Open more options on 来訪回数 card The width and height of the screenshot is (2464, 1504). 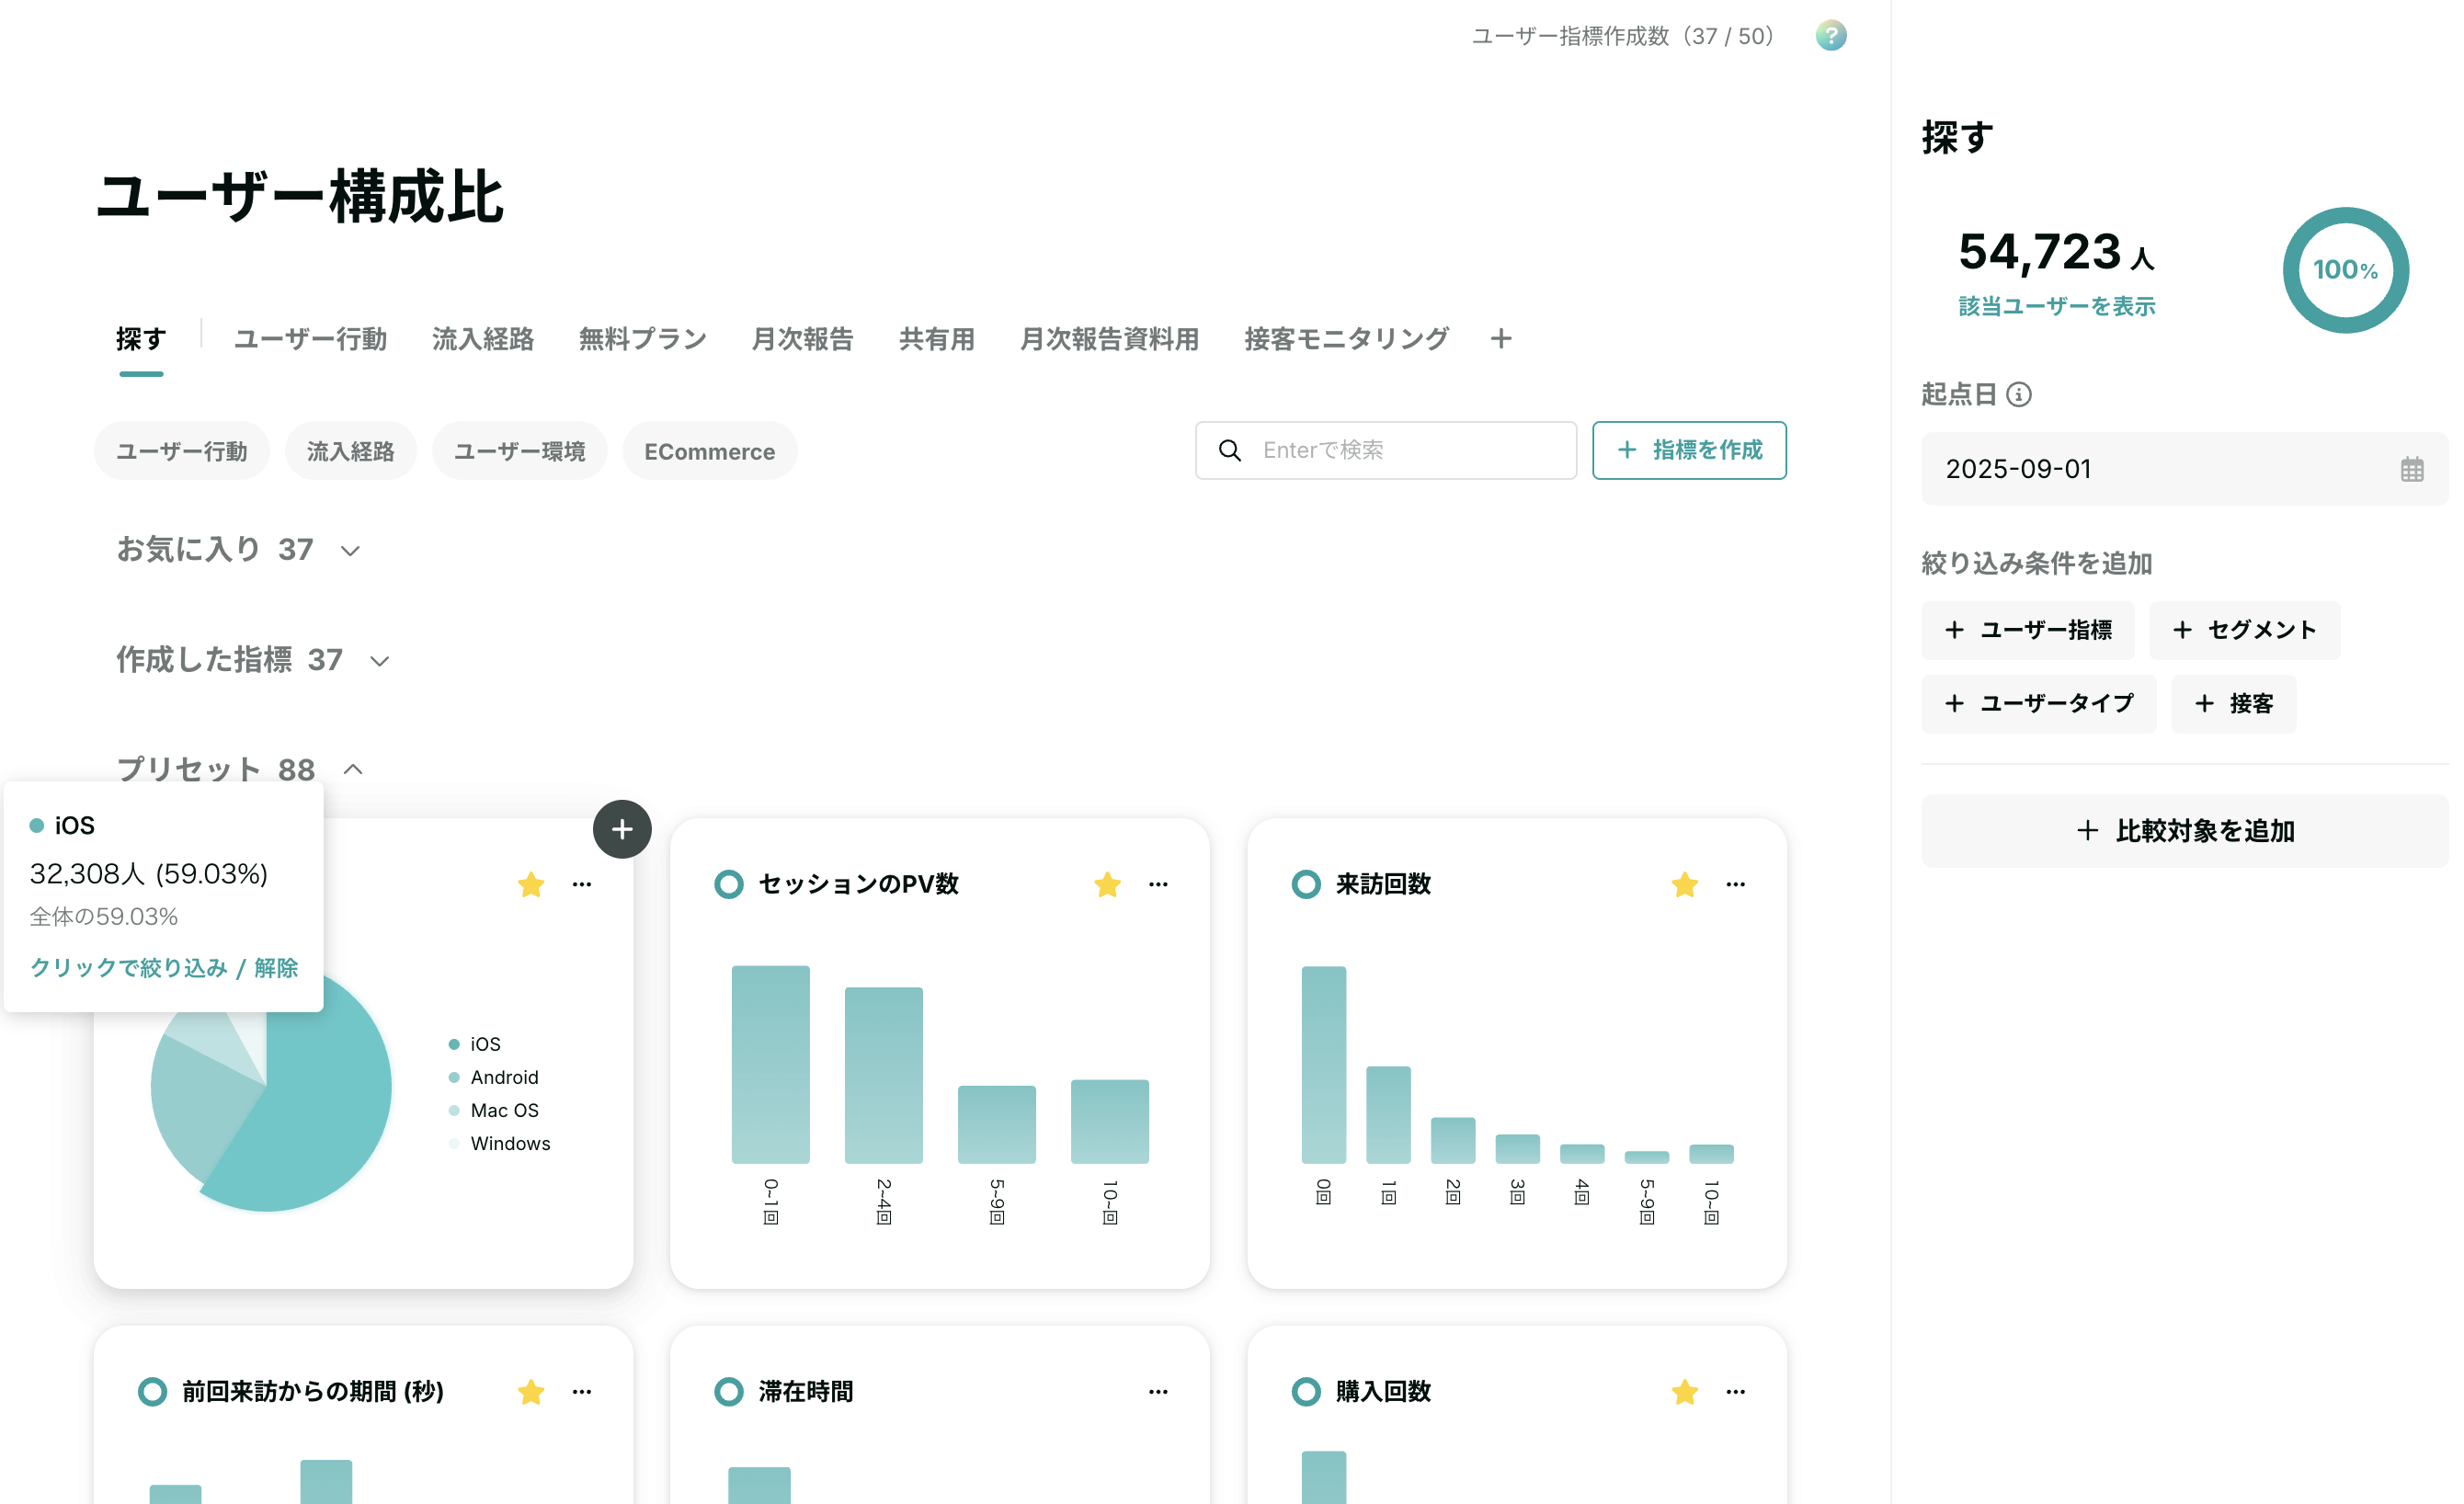pyautogui.click(x=1735, y=884)
